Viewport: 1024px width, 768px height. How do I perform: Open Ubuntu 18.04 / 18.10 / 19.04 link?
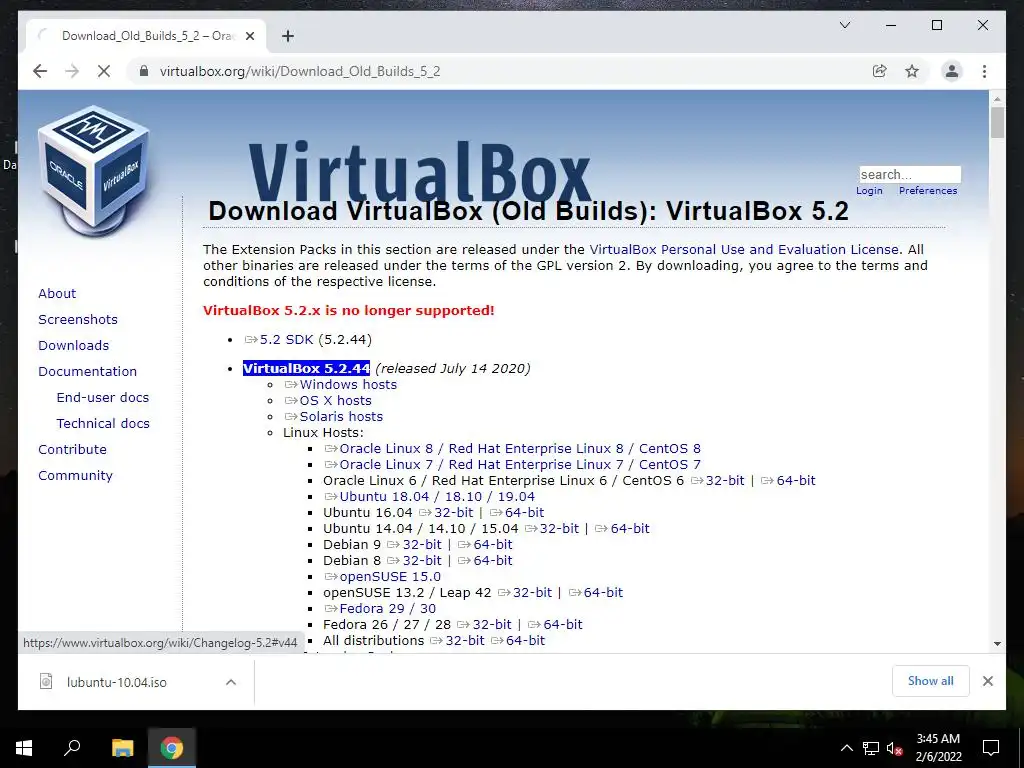[430, 496]
